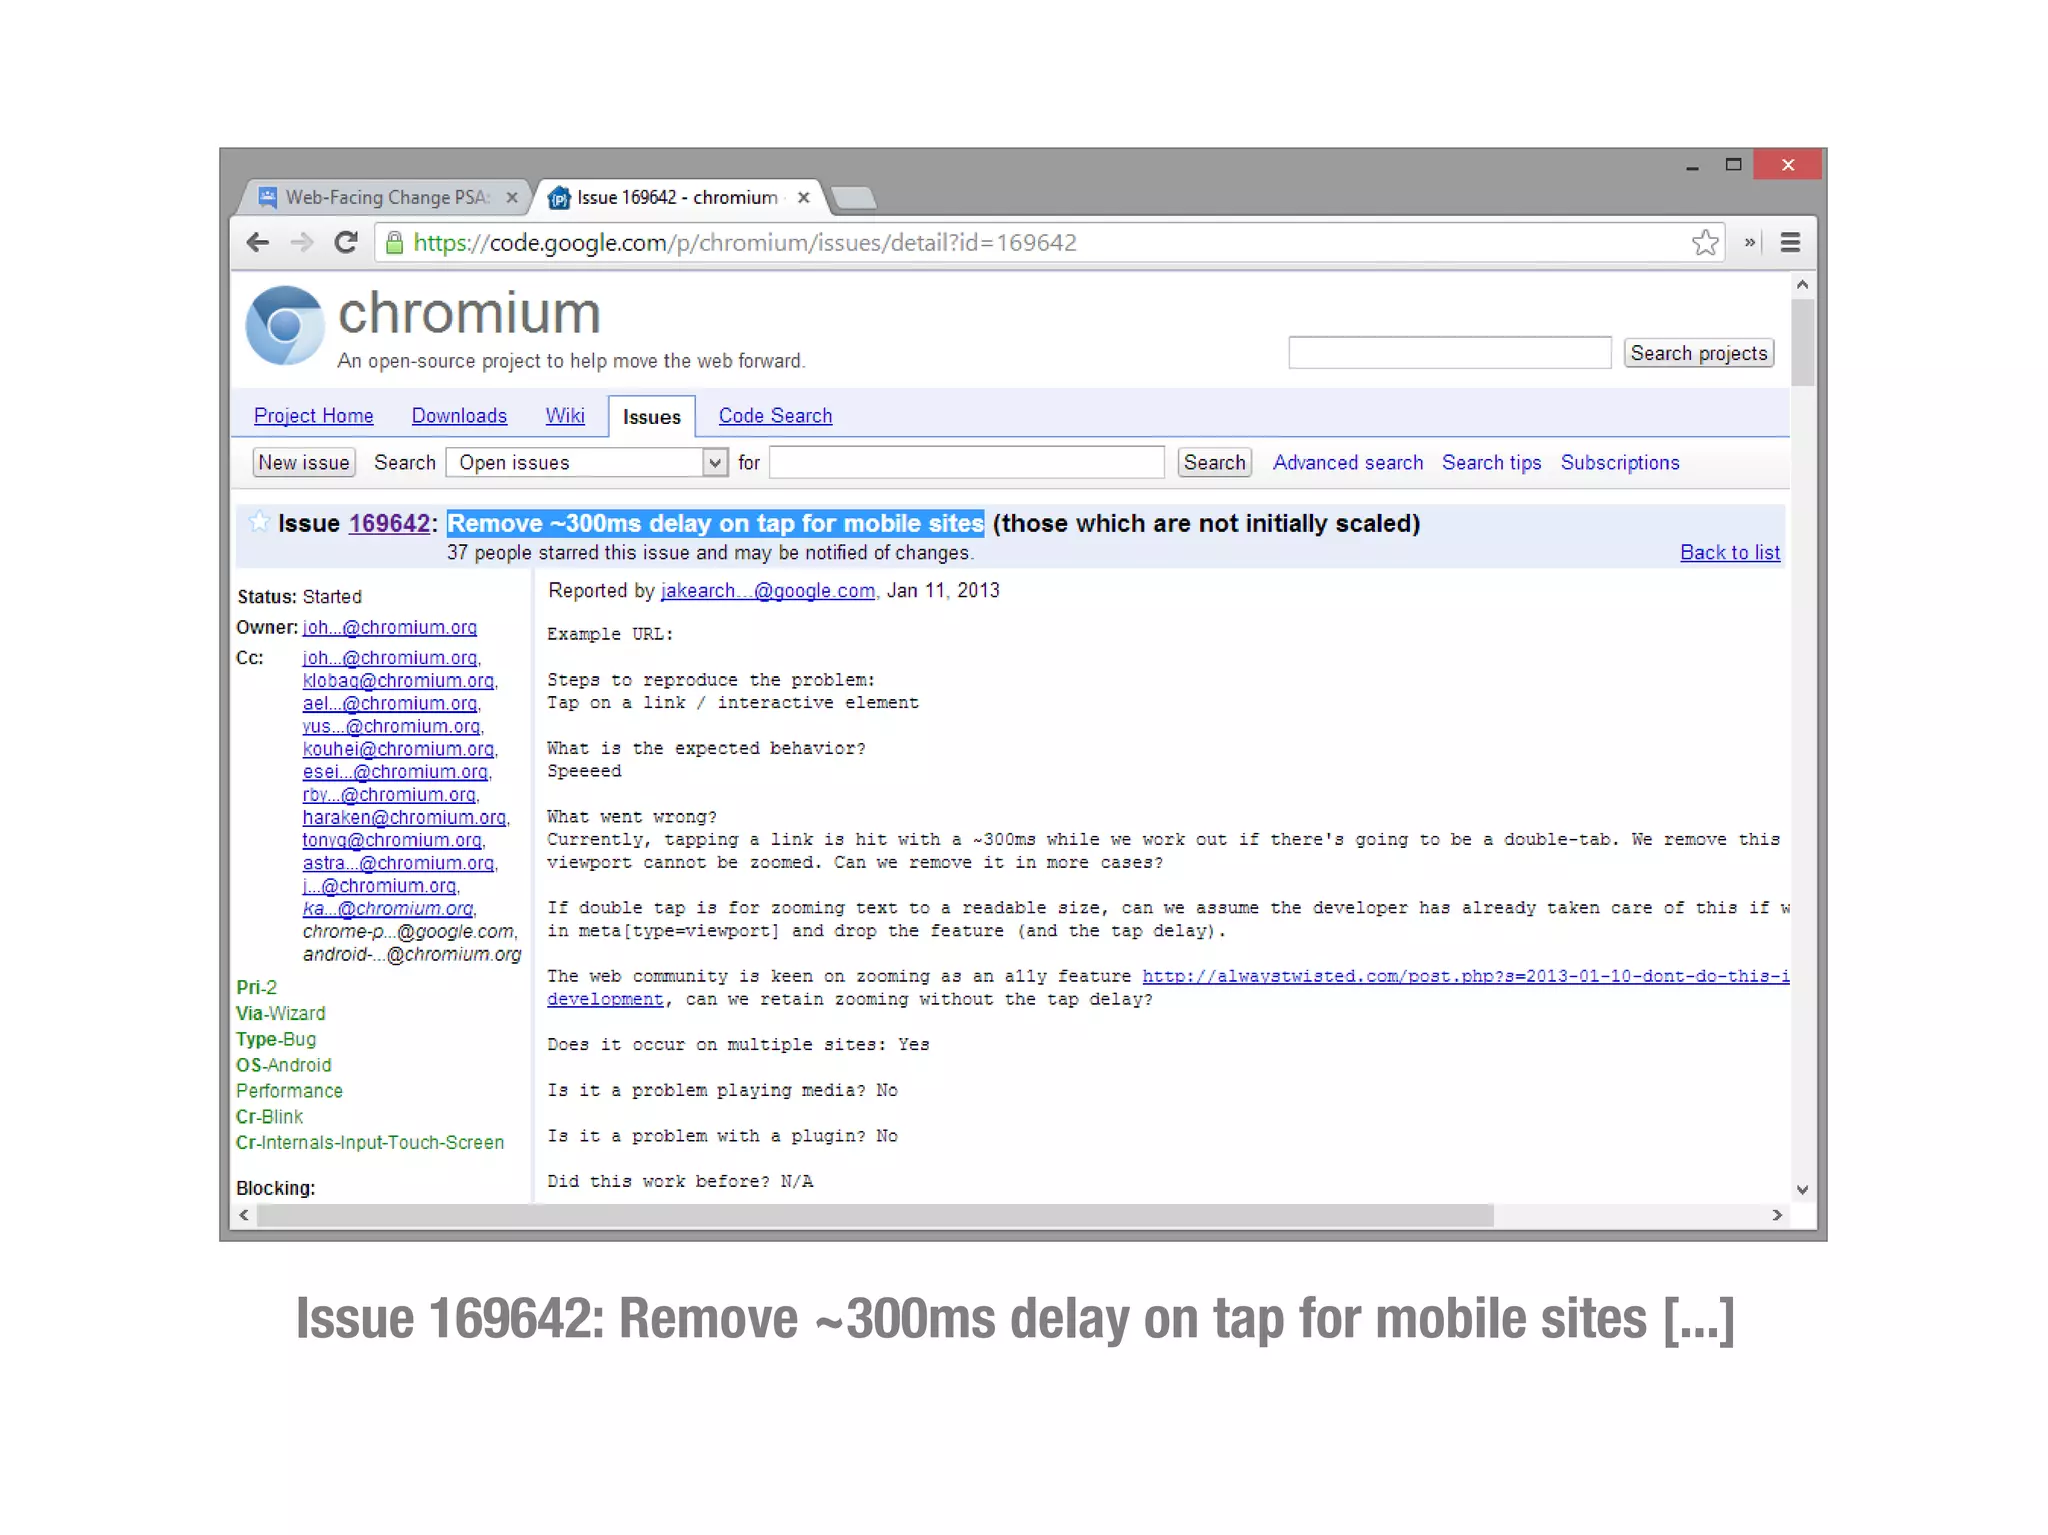Click the Cr-Blink label

tap(269, 1117)
